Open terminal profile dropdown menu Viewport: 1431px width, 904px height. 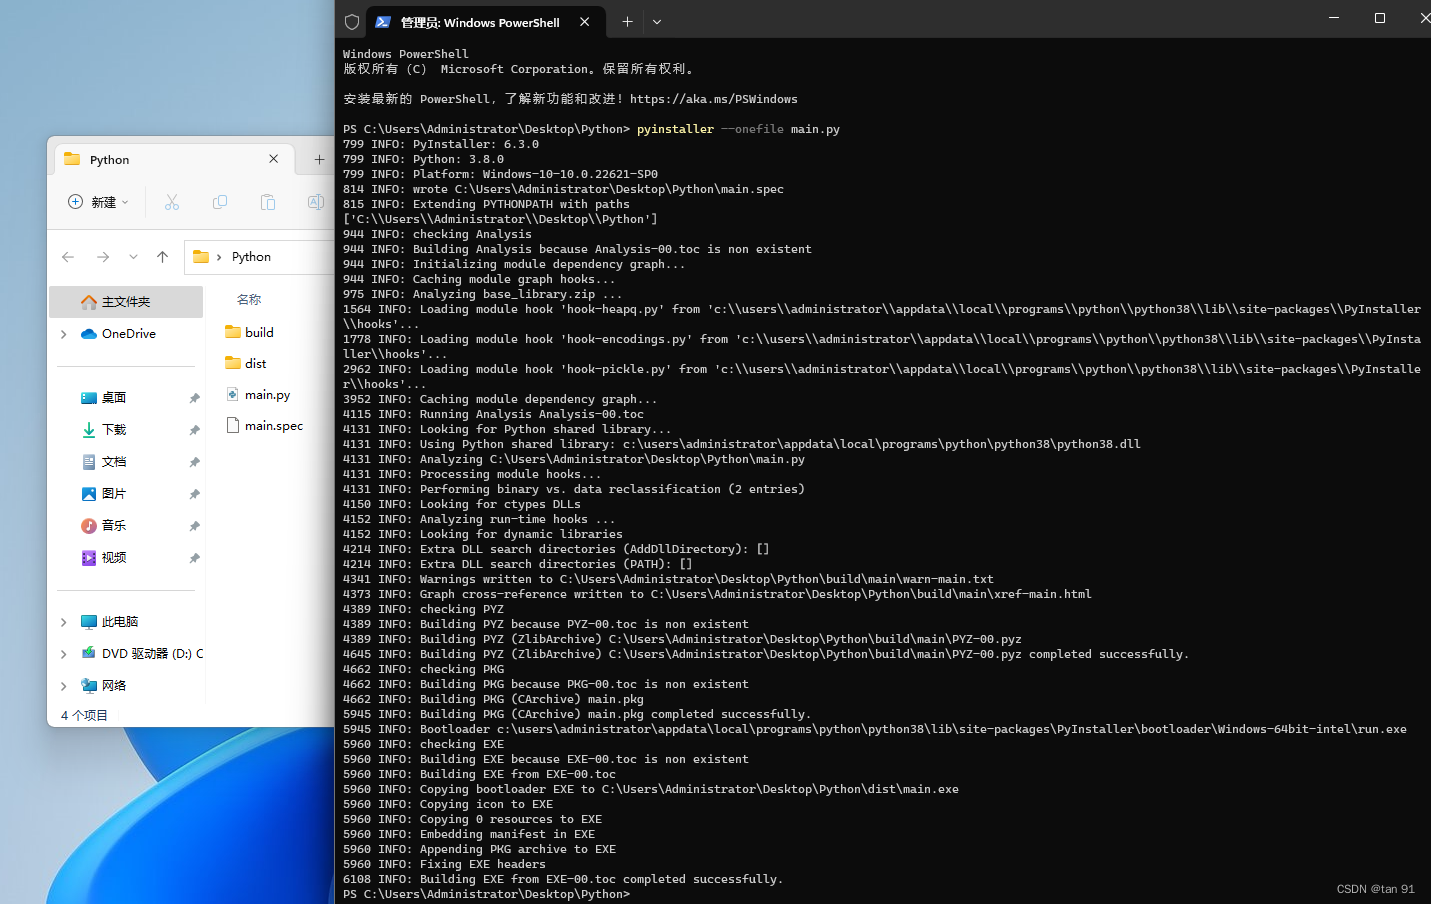[x=657, y=21]
